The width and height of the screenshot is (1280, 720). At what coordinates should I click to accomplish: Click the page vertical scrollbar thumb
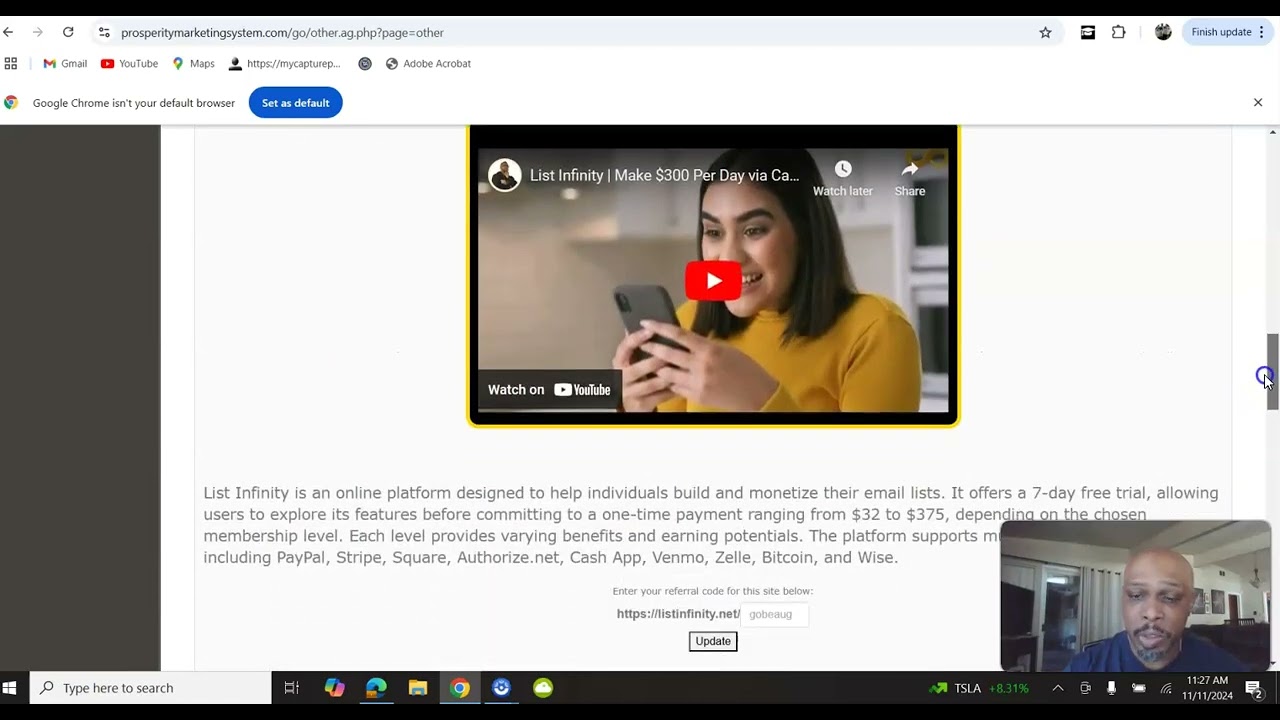1273,370
